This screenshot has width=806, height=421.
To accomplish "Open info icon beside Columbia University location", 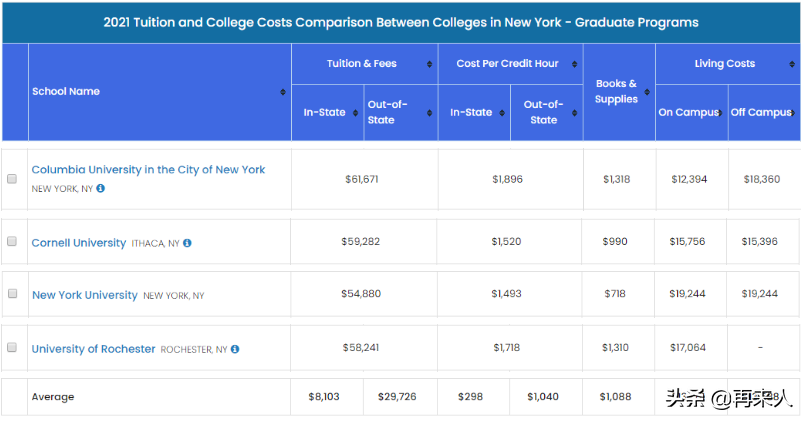I will click(101, 188).
